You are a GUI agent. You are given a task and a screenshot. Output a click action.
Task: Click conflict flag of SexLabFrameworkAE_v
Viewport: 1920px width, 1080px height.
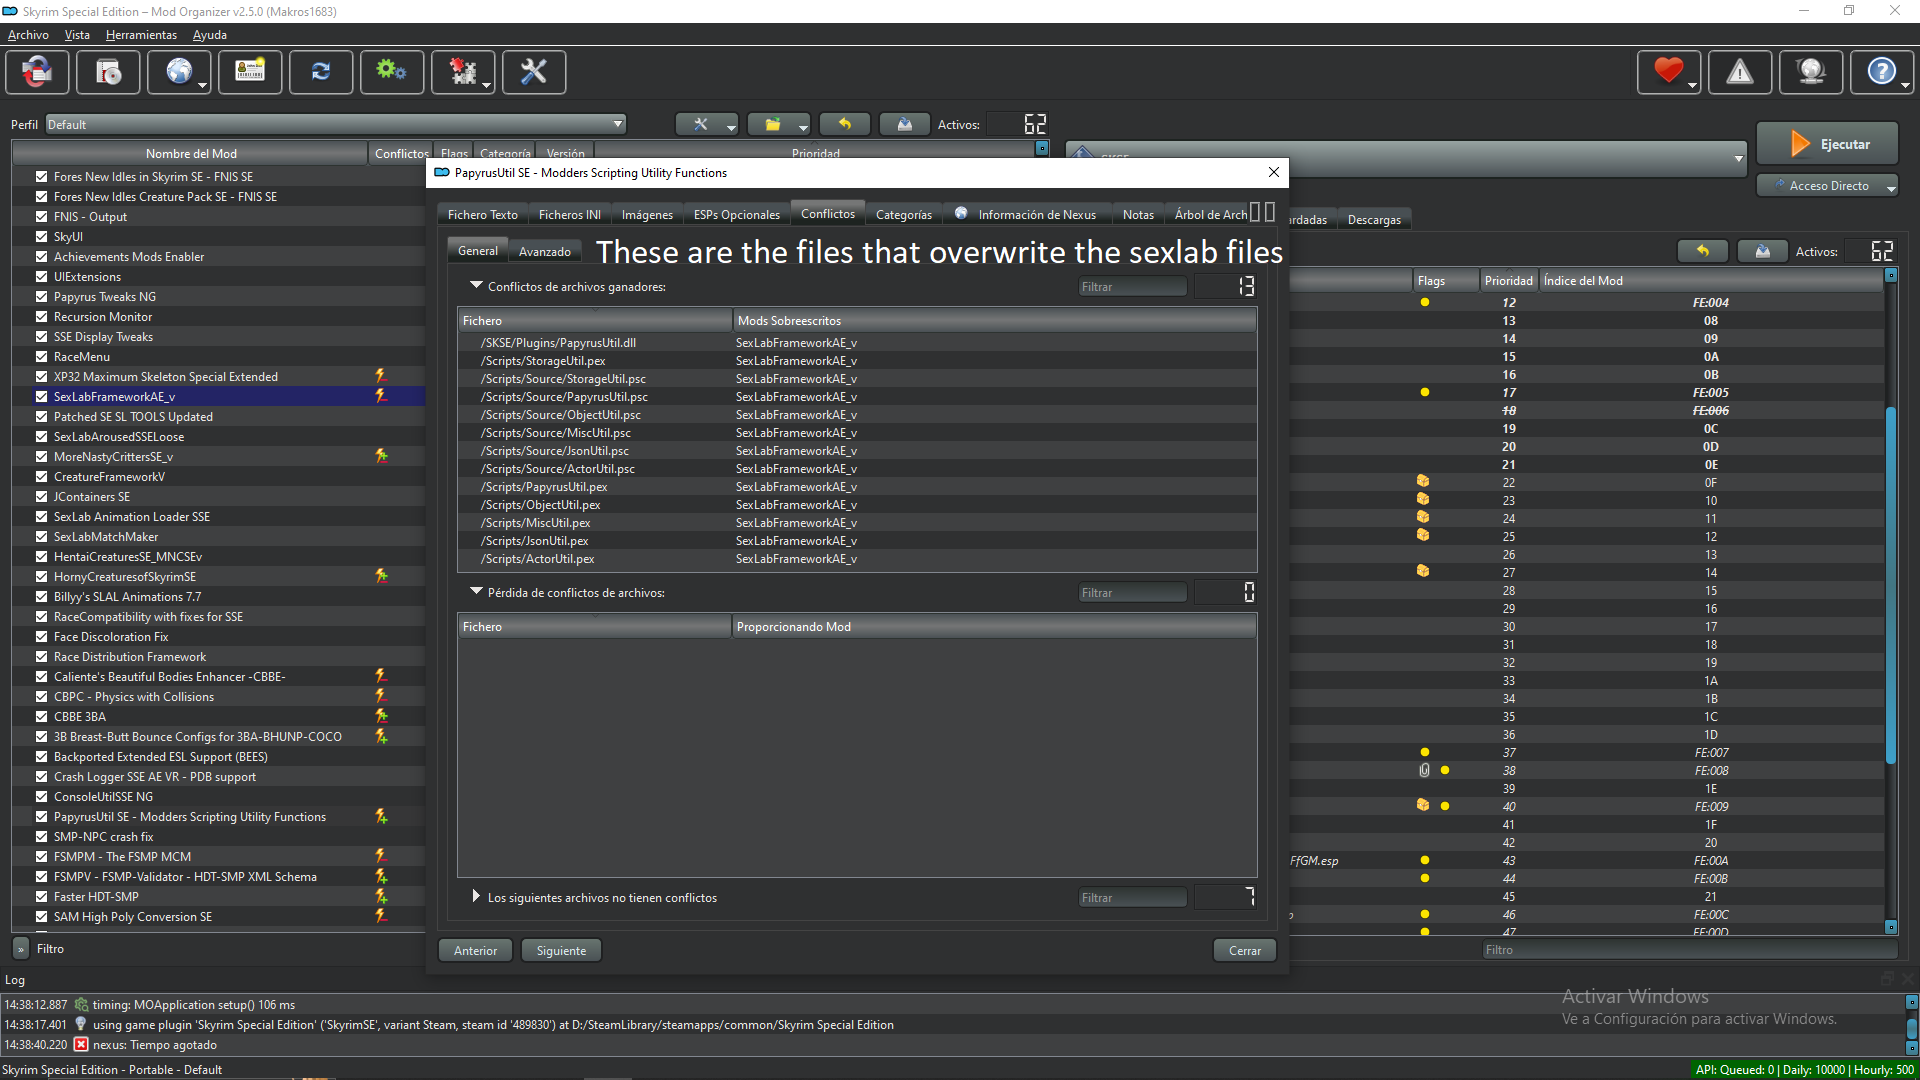coord(380,396)
